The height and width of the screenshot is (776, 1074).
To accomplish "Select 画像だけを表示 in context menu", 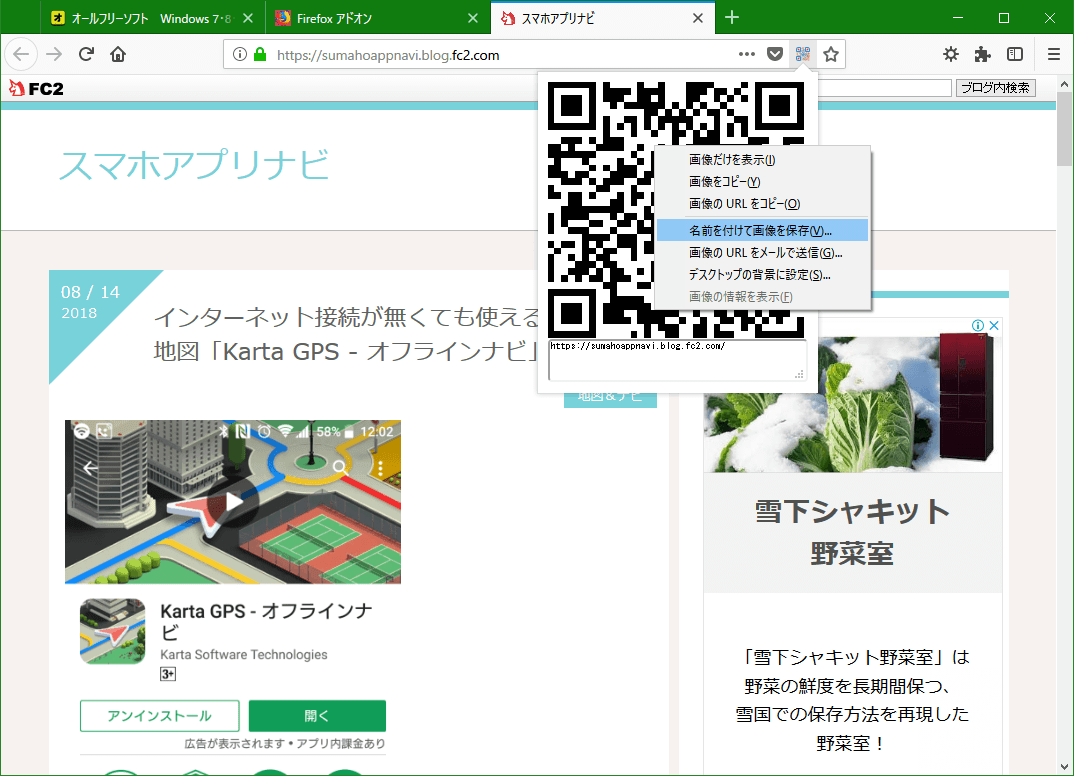I will 763,160.
